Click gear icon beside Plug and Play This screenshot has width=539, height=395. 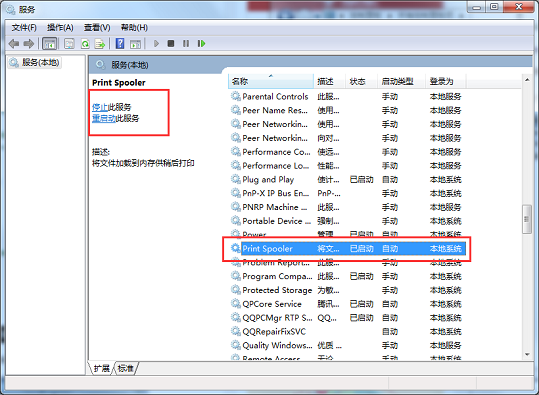pyautogui.click(x=236, y=179)
